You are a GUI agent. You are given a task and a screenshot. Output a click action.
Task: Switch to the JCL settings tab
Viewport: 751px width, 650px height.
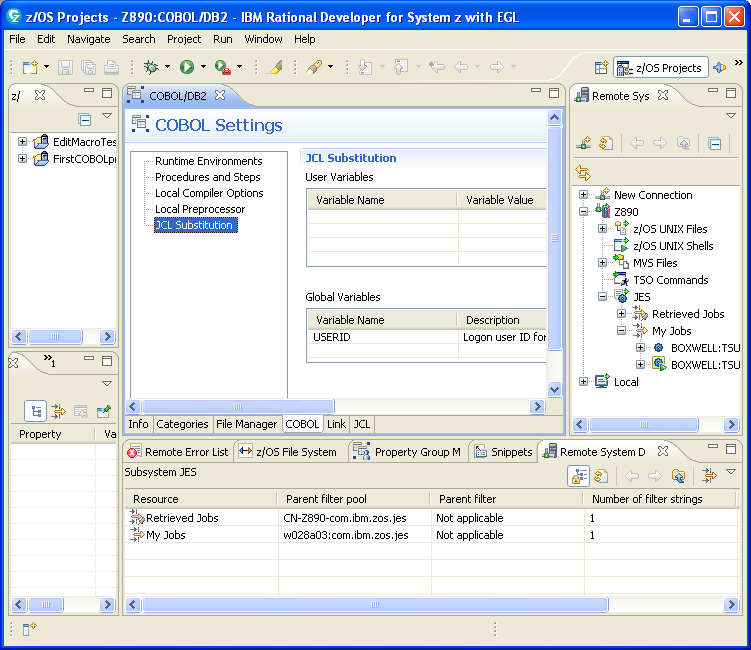coord(362,424)
